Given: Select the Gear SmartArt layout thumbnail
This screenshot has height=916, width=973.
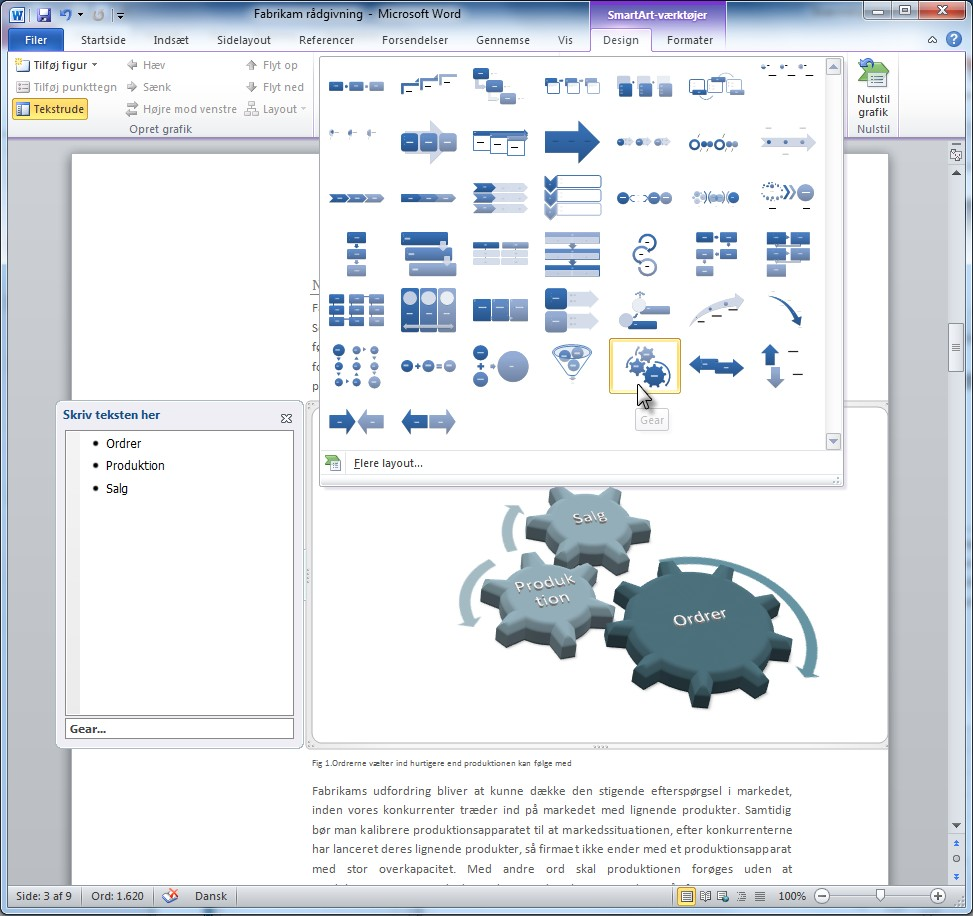Looking at the screenshot, I should [645, 366].
